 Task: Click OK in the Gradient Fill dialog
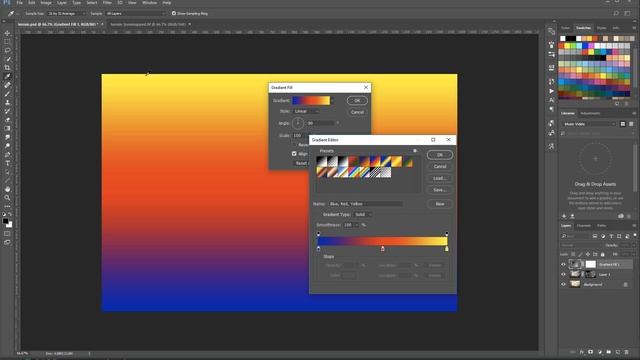[x=357, y=100]
